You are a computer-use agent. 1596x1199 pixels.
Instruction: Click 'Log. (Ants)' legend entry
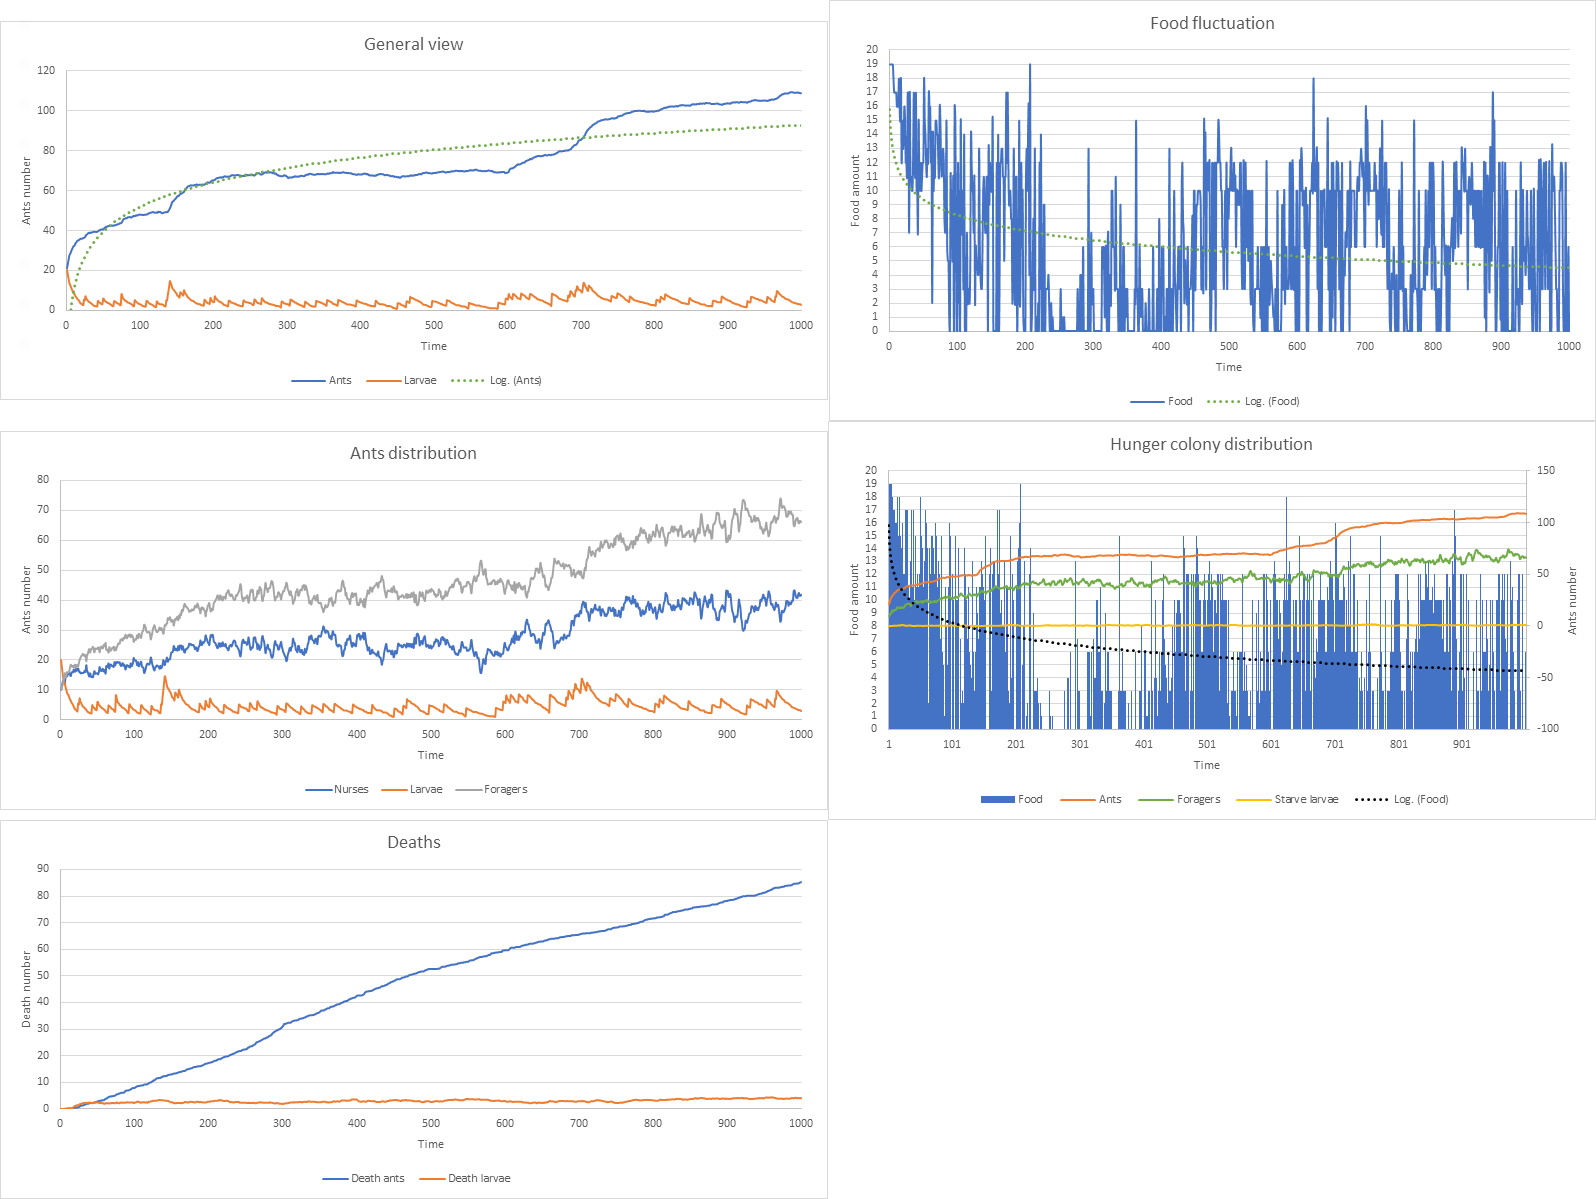496,380
